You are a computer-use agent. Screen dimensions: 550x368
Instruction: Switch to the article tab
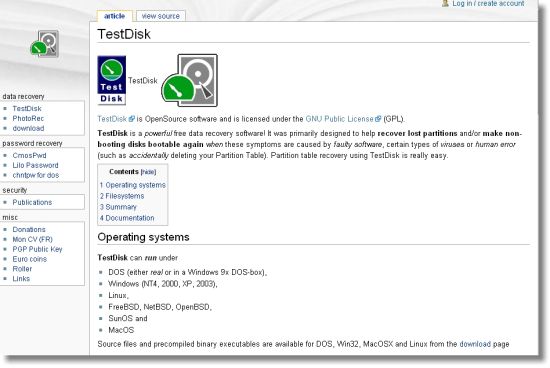tap(114, 16)
